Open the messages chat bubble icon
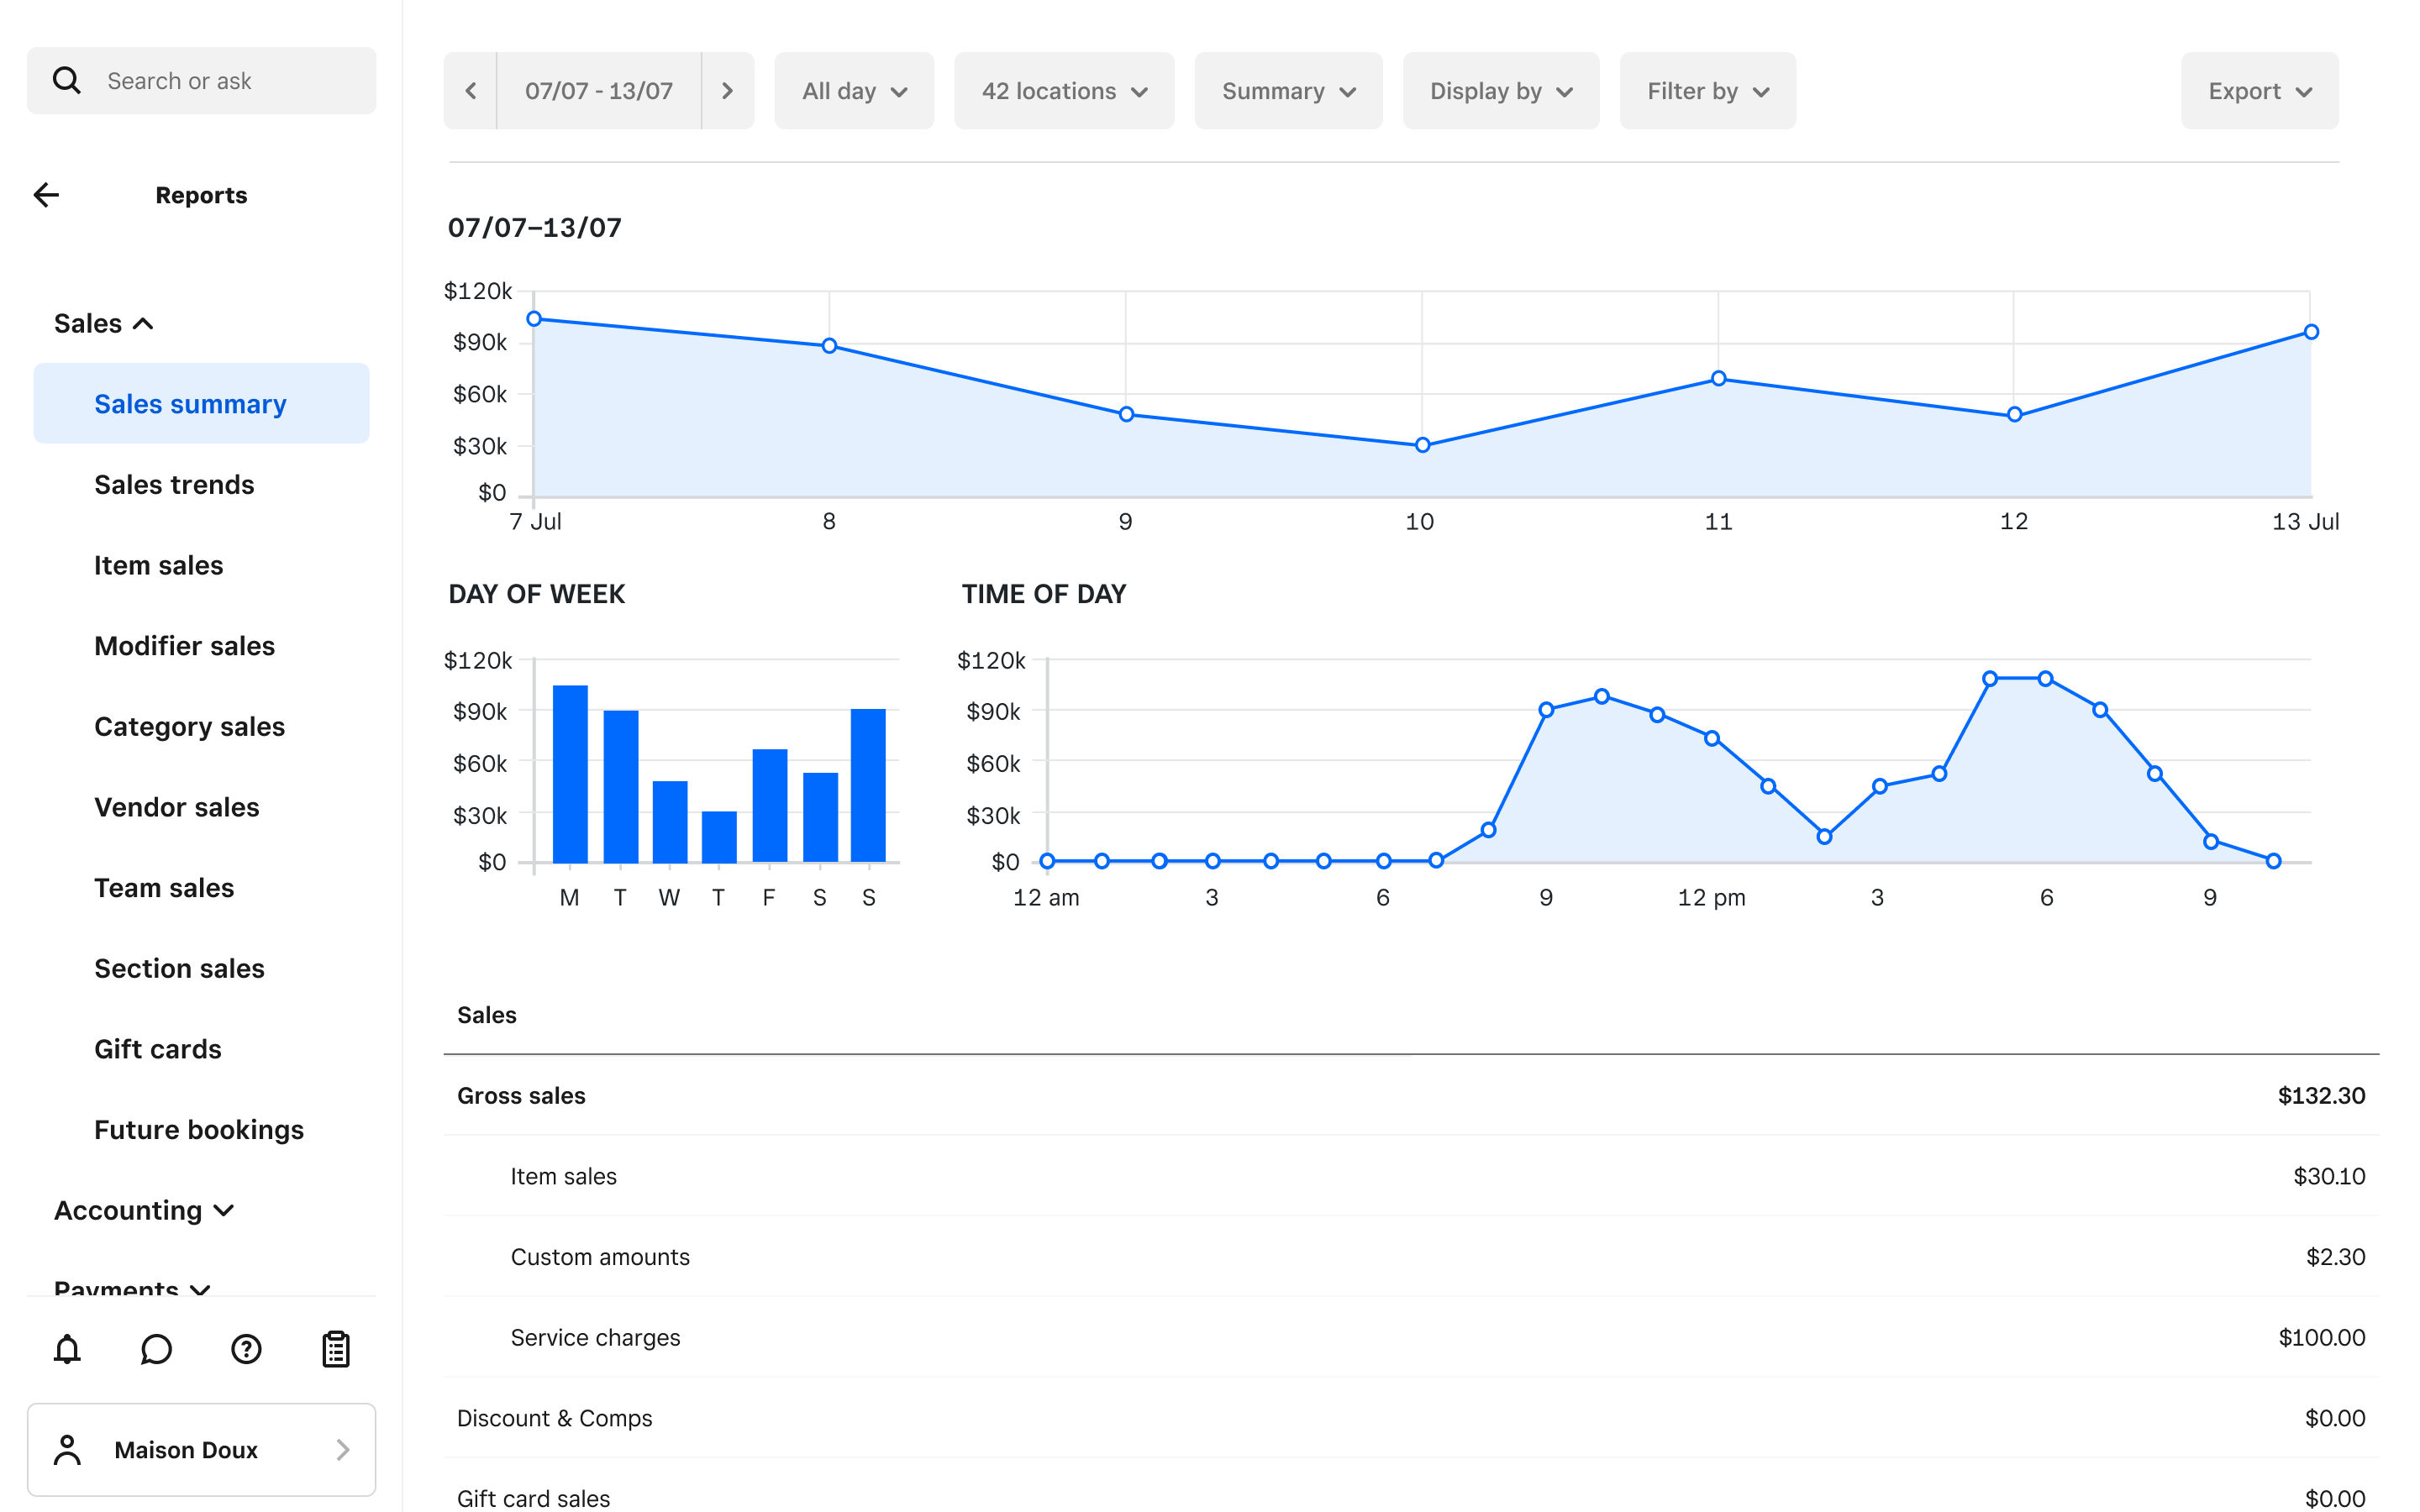This screenshot has width=2420, height=1512. (156, 1349)
